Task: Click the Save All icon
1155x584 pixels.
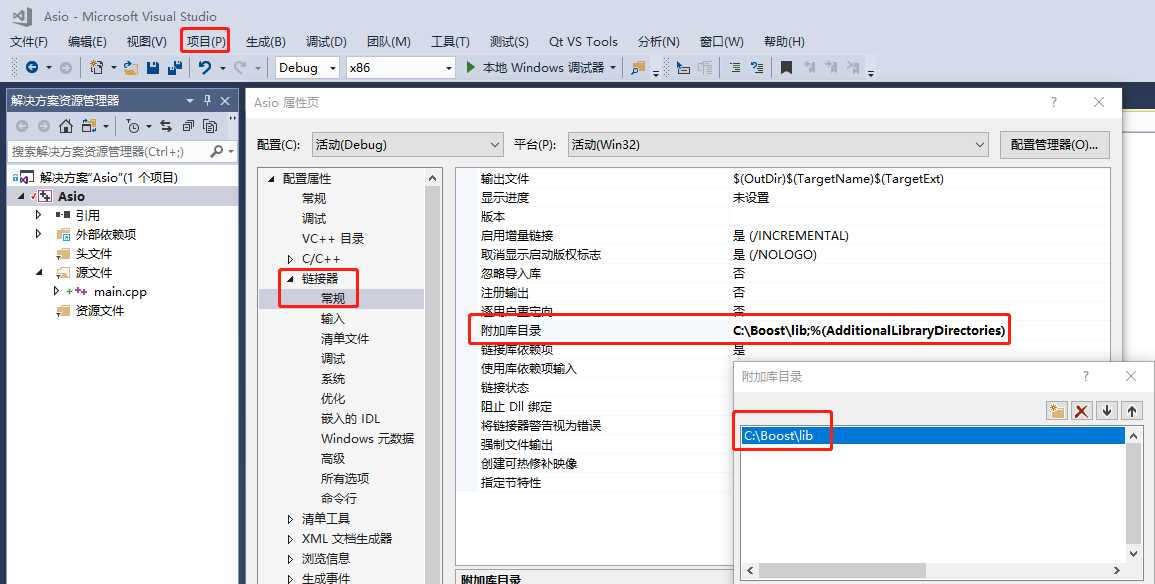Action: [x=175, y=68]
